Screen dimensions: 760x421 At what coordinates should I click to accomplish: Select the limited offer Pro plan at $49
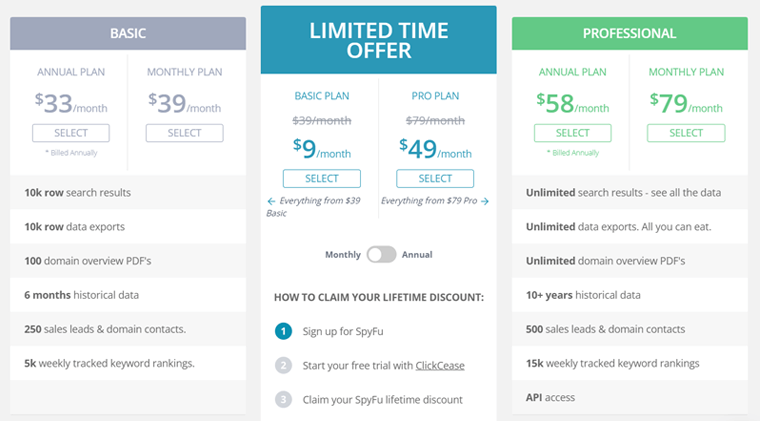(x=435, y=178)
